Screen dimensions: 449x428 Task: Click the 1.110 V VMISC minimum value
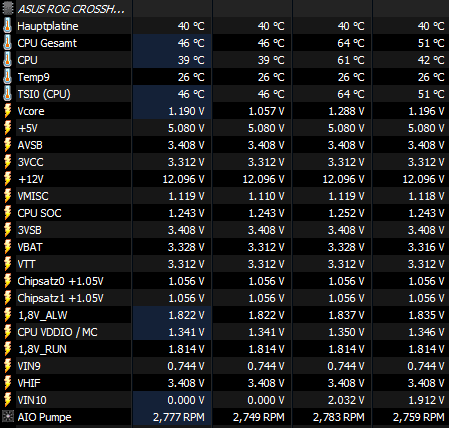click(266, 196)
